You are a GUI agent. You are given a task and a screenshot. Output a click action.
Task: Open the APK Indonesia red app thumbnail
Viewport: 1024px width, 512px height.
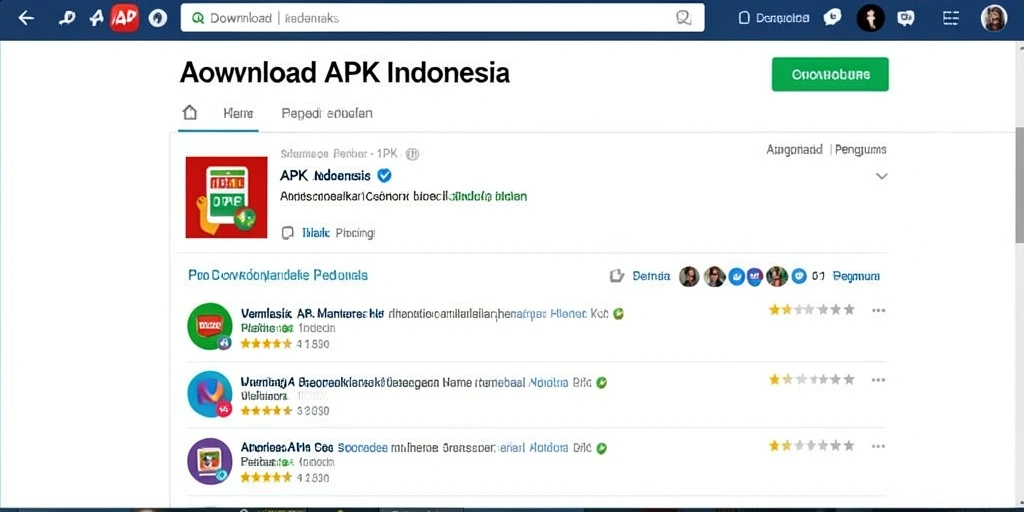(226, 197)
